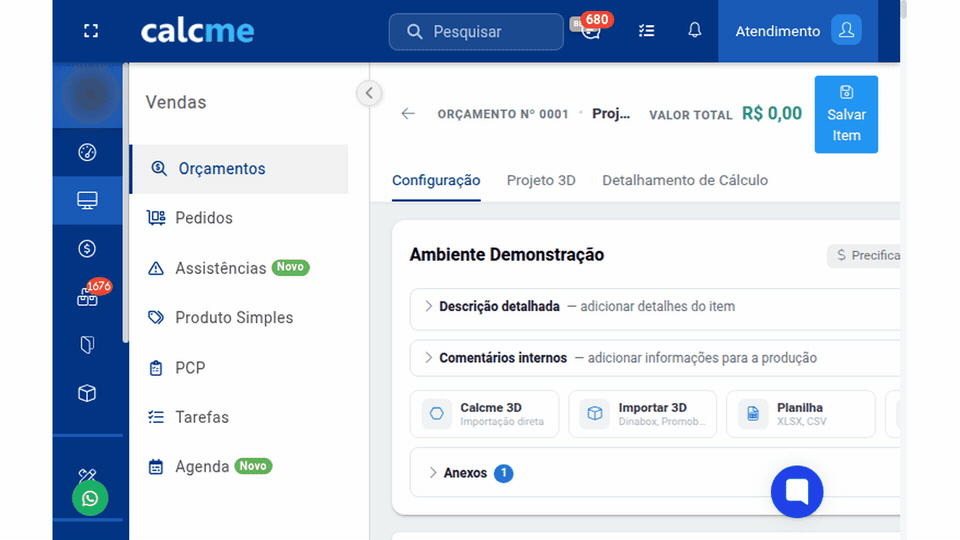This screenshot has width=960, height=540.
Task: Click the fullscreen toggle icon
Action: pos(91,31)
